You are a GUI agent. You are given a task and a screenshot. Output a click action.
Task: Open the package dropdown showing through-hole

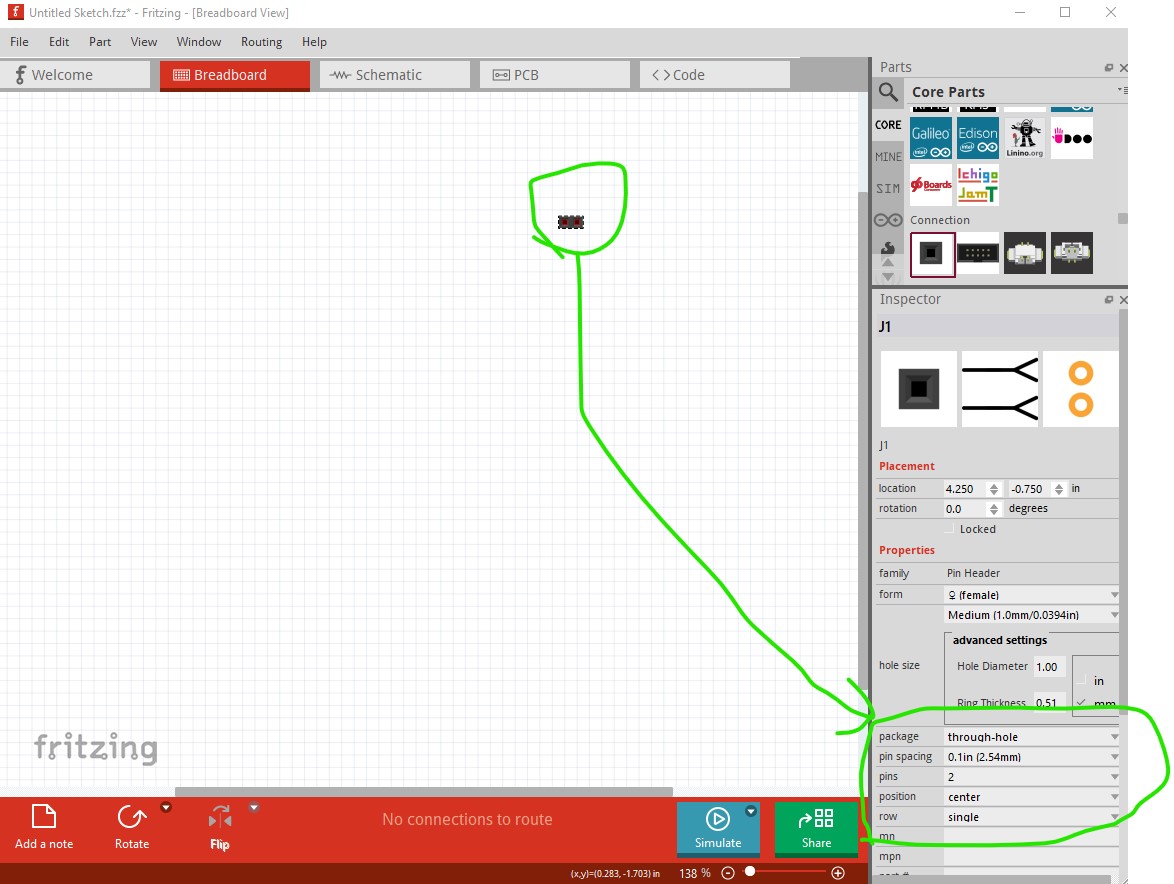(x=1032, y=737)
